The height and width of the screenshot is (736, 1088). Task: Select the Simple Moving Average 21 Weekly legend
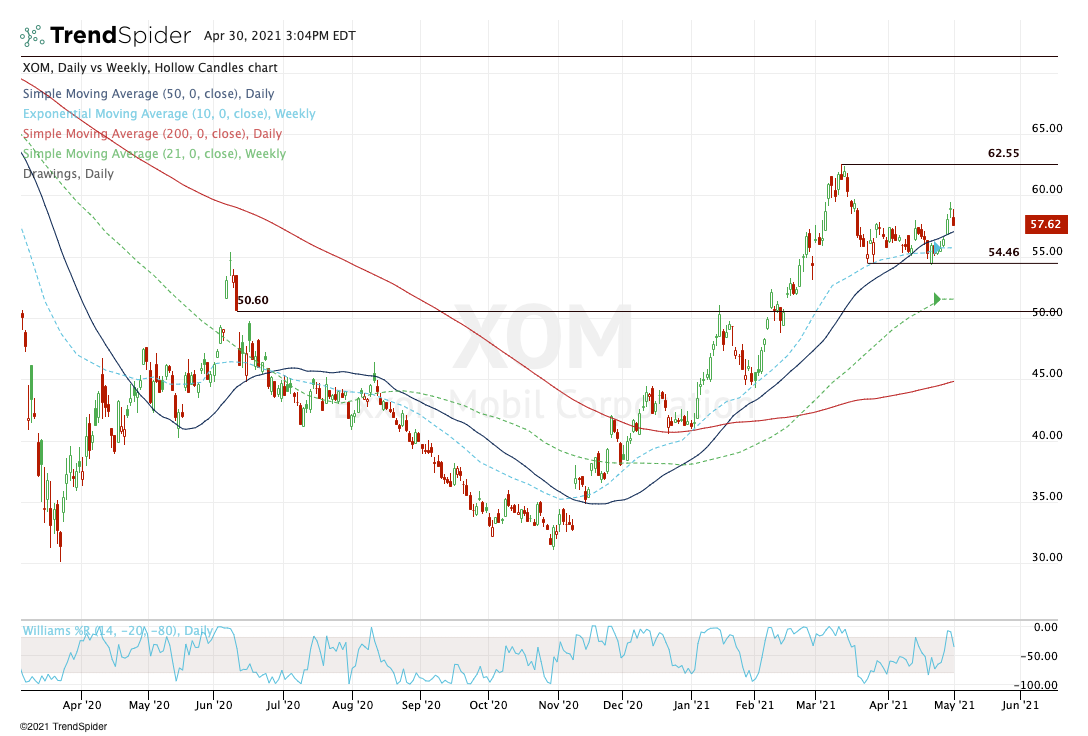point(154,154)
